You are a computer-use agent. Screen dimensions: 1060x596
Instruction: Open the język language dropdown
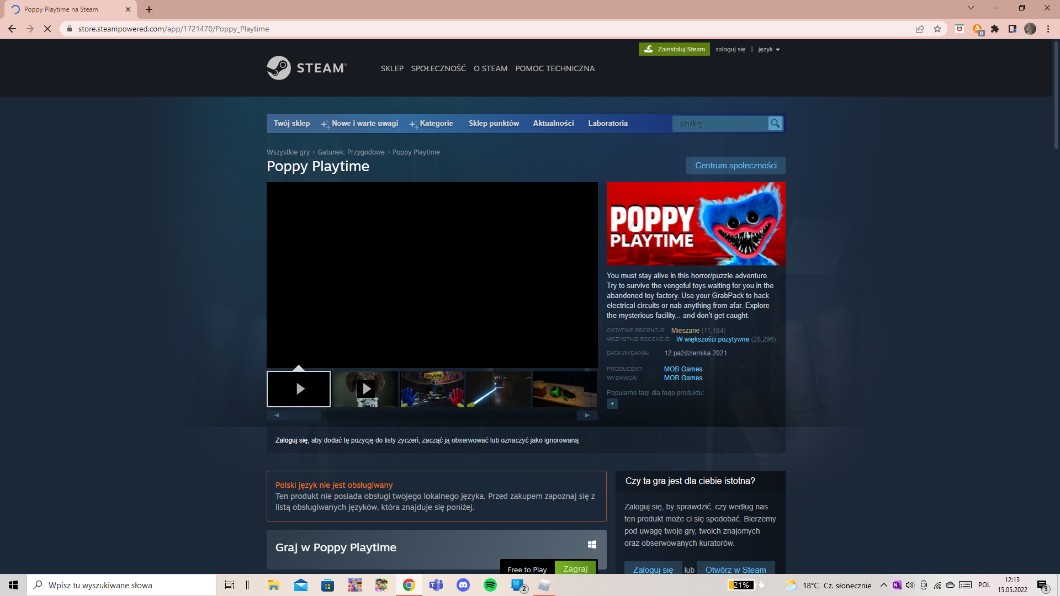[768, 49]
